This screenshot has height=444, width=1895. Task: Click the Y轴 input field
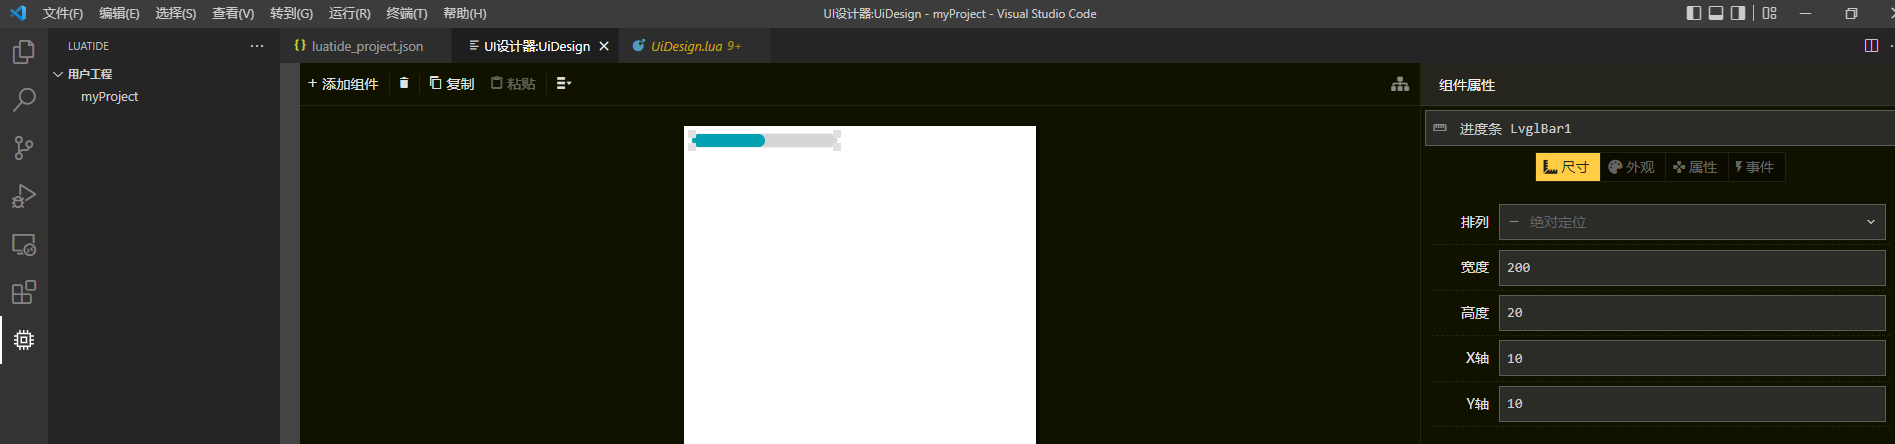coord(1692,404)
